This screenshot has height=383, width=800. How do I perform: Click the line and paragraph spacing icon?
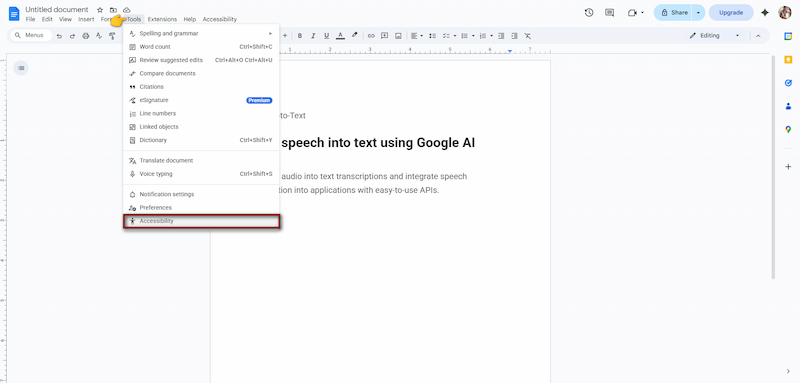coord(433,36)
